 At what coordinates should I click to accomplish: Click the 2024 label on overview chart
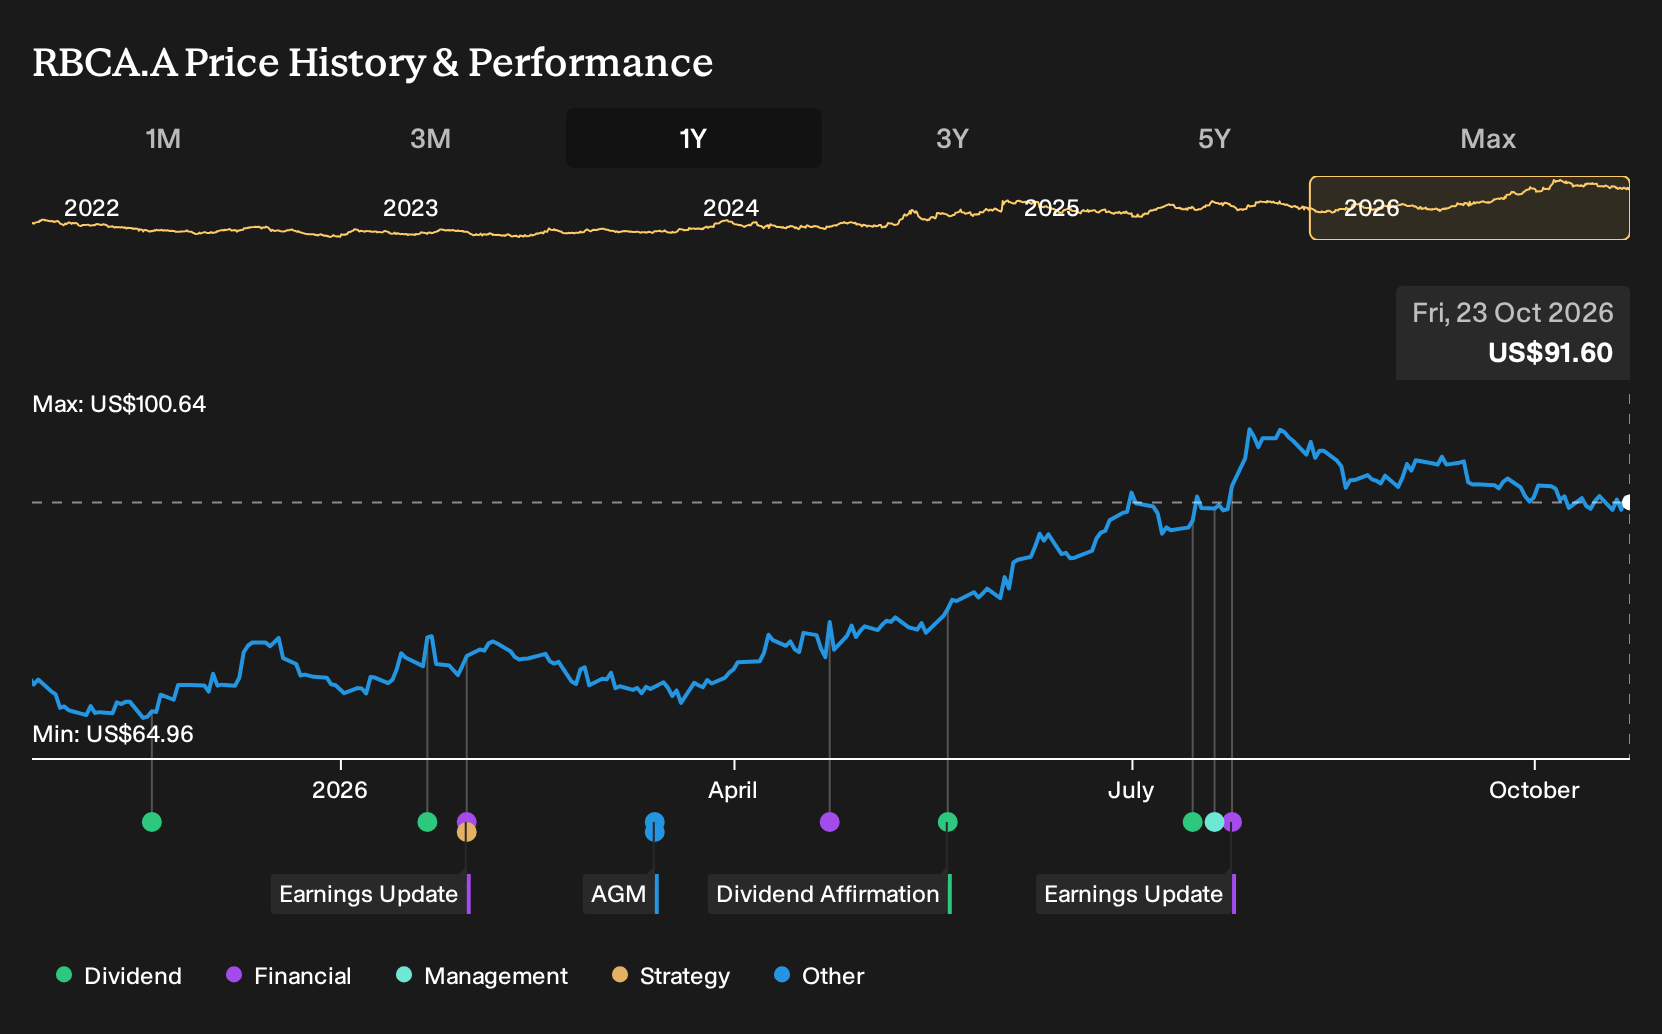point(731,208)
